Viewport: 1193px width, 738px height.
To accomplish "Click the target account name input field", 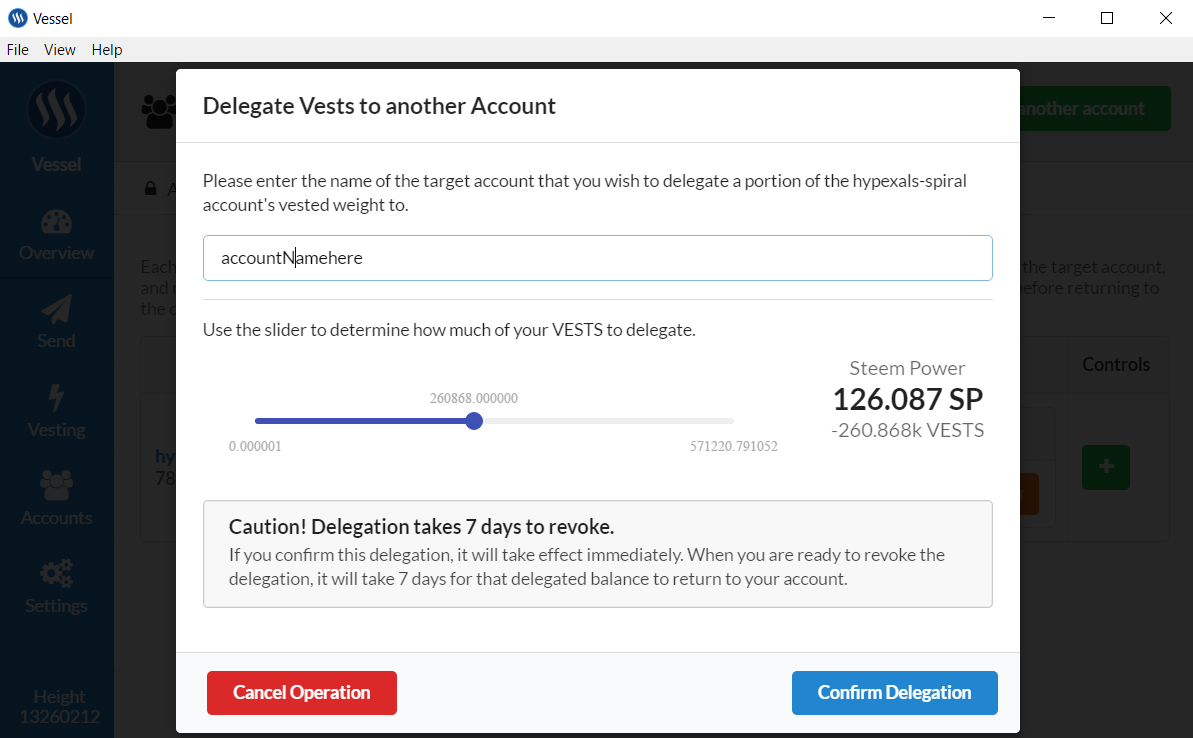I will pos(597,258).
